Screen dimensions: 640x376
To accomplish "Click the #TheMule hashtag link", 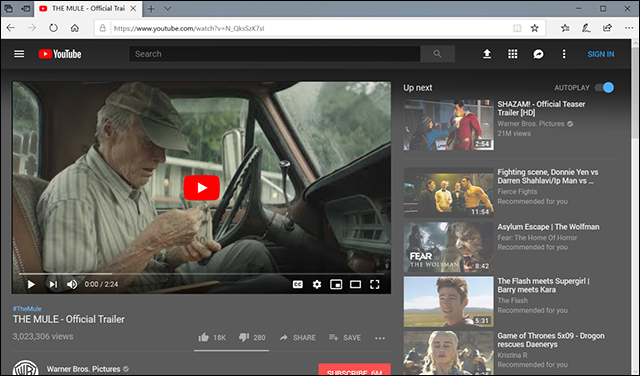I will [x=27, y=309].
